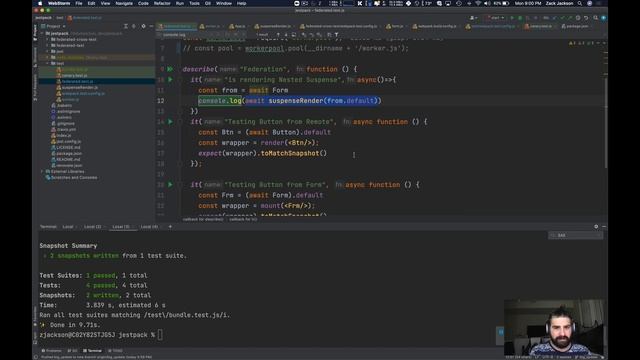Screen dimensions: 640x360
Task: Collapse the test folder in project tree
Action: click(x=47, y=63)
